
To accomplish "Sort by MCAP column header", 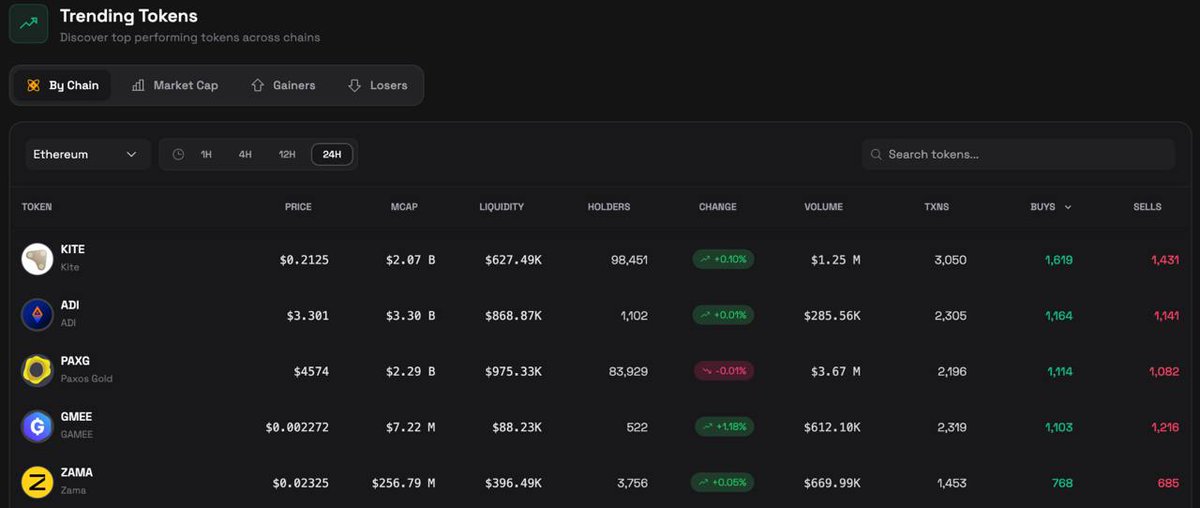I will (x=404, y=207).
